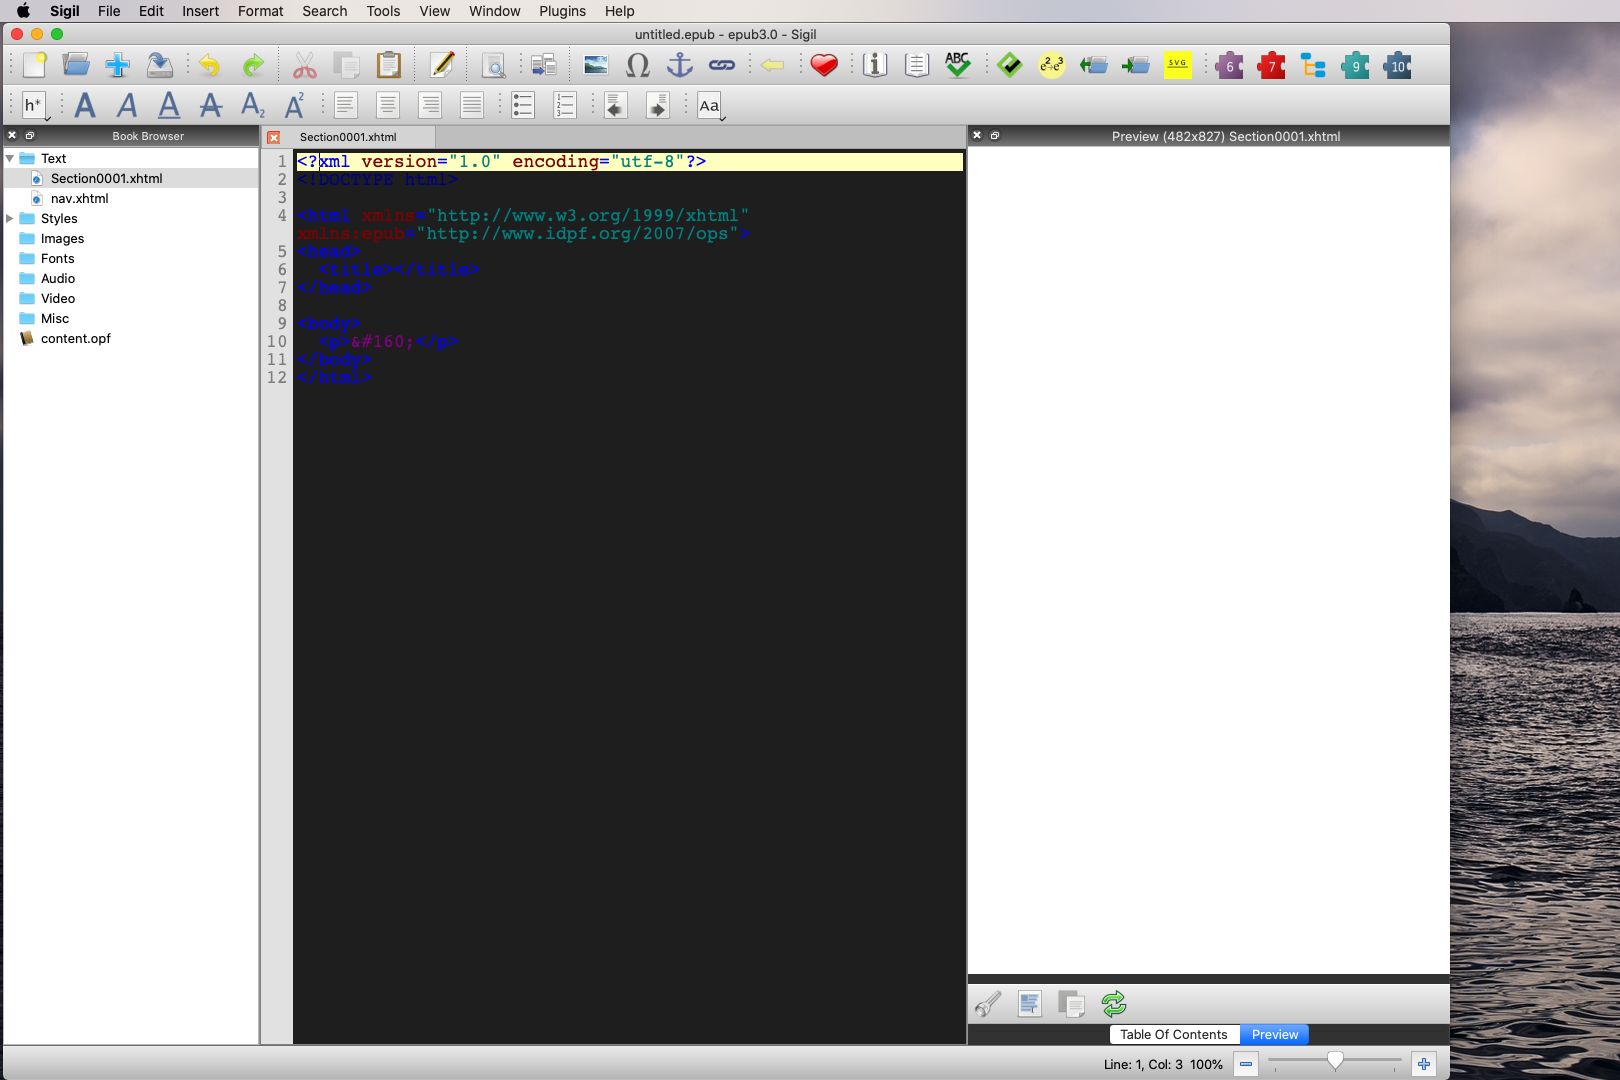Select content.opf in Book Browser
This screenshot has width=1620, height=1080.
click(75, 338)
